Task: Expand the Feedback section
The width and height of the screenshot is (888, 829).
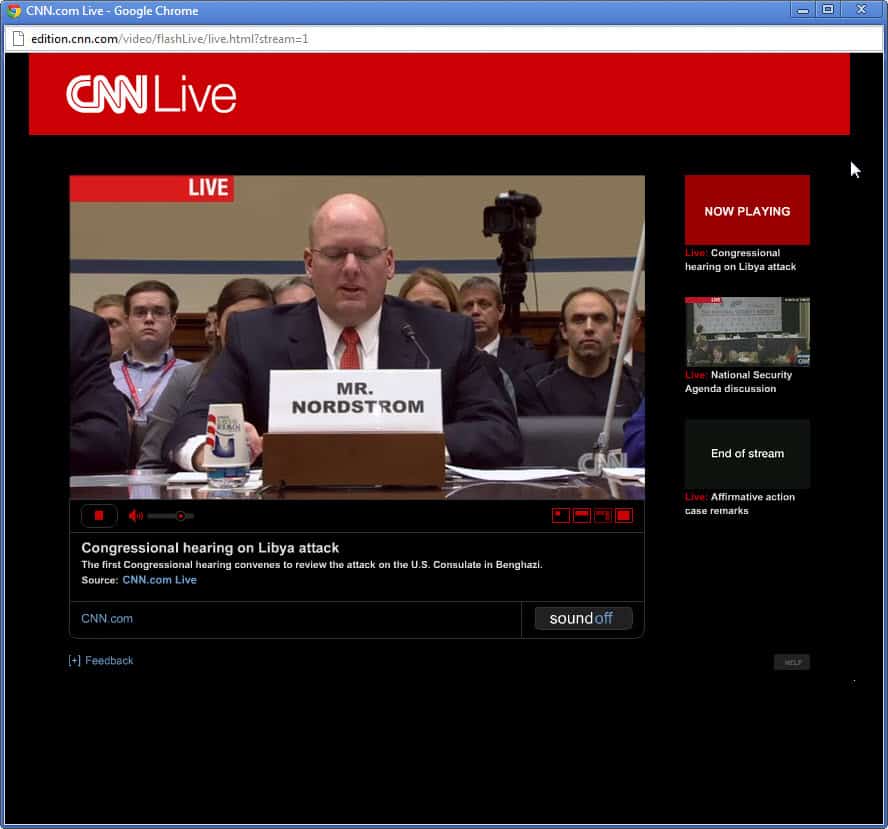Action: pyautogui.click(x=101, y=660)
